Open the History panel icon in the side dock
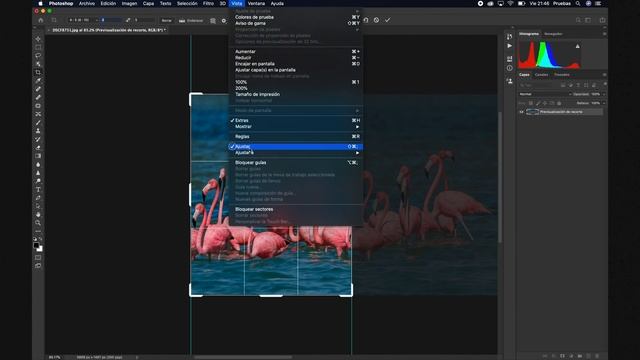This screenshot has height=360, width=640. point(509,37)
